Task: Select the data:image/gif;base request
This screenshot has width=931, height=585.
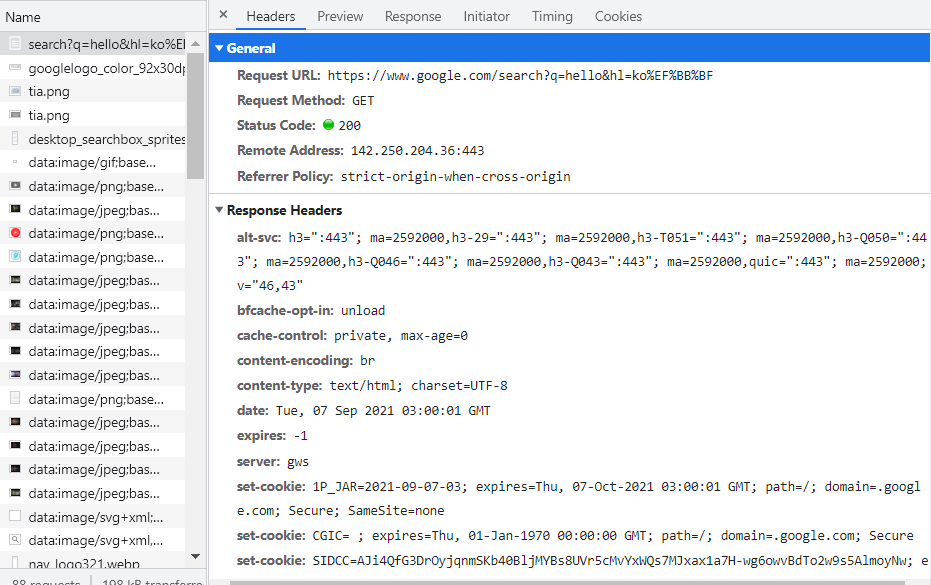Action: pyautogui.click(x=93, y=162)
